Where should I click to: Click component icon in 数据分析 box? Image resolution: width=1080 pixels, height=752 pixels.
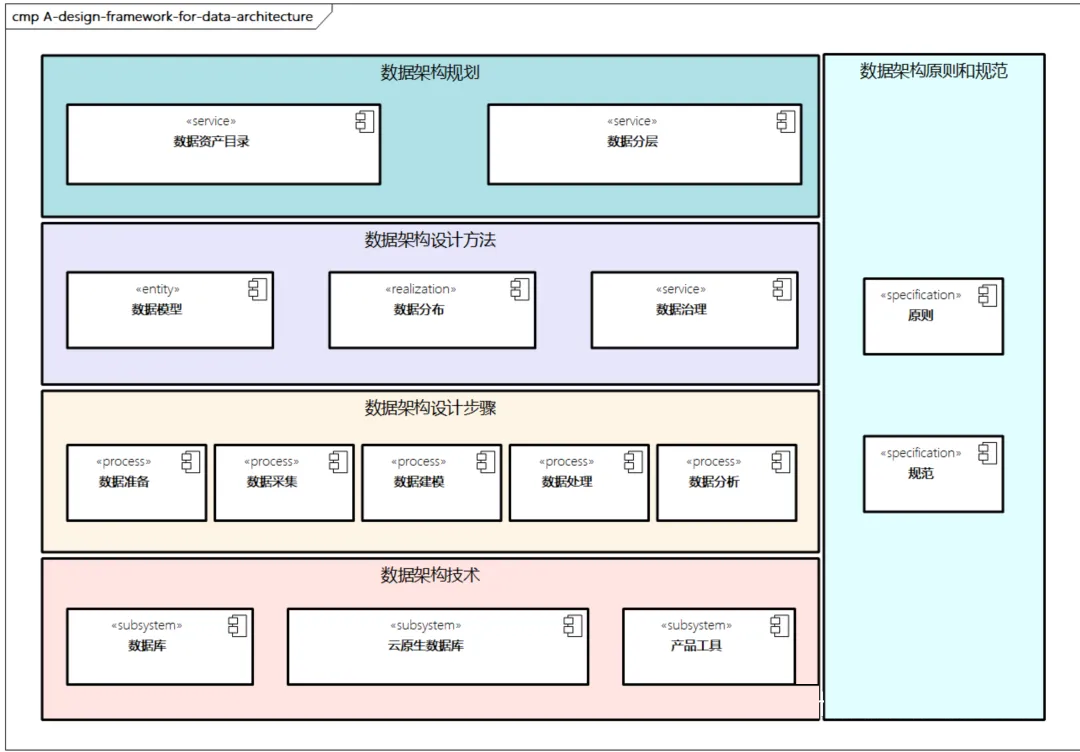[x=780, y=462]
